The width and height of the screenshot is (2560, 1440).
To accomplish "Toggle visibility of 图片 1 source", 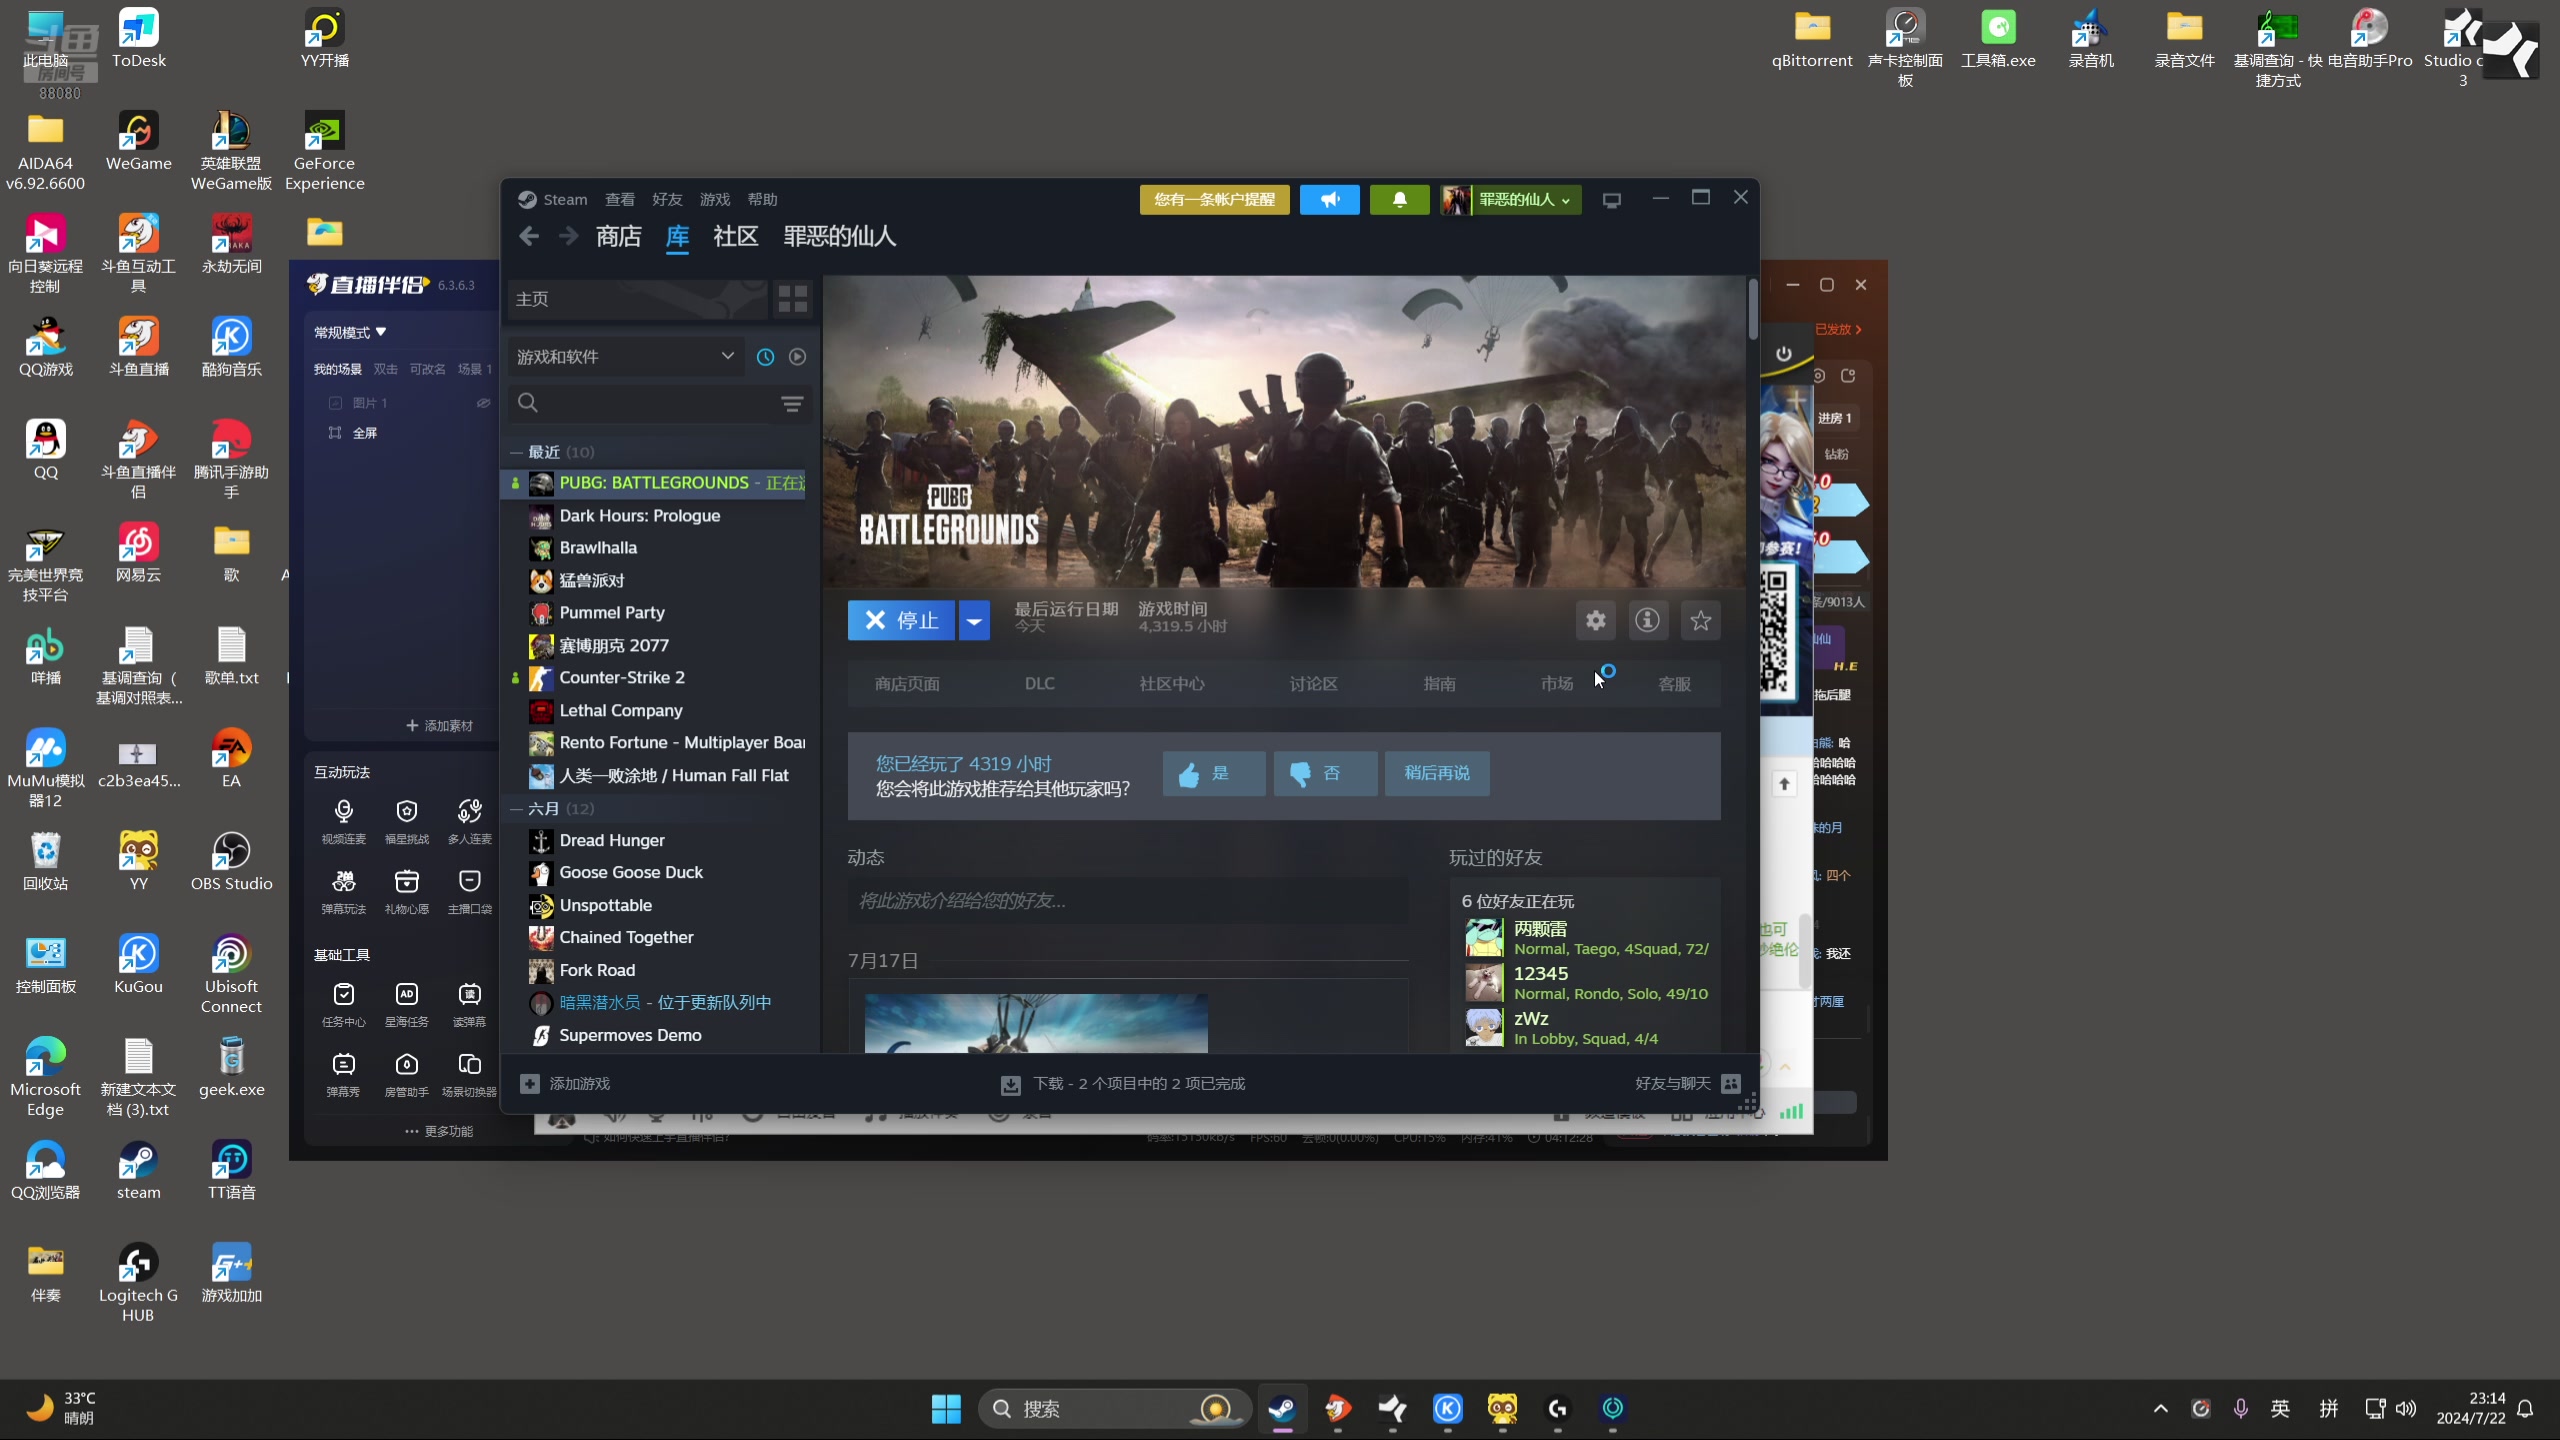I will pos(483,403).
